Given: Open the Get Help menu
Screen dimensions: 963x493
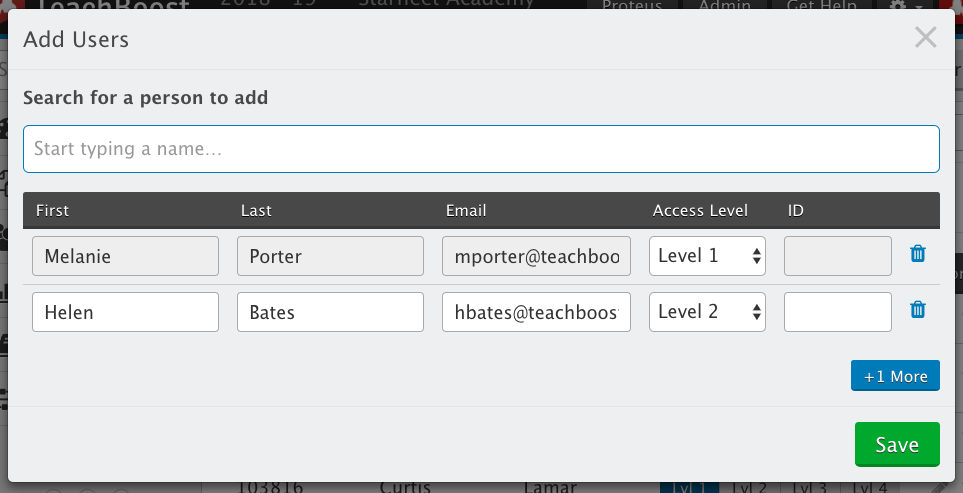Looking at the screenshot, I should pos(821,5).
